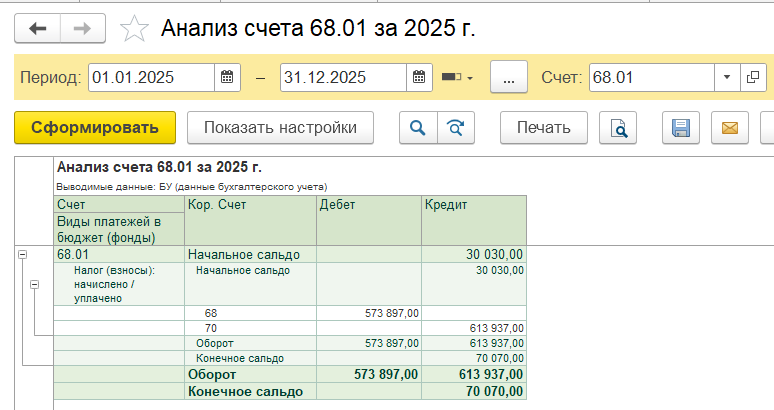Collapse the 68.01 account group
This screenshot has height=410, width=774.
pos(22,256)
